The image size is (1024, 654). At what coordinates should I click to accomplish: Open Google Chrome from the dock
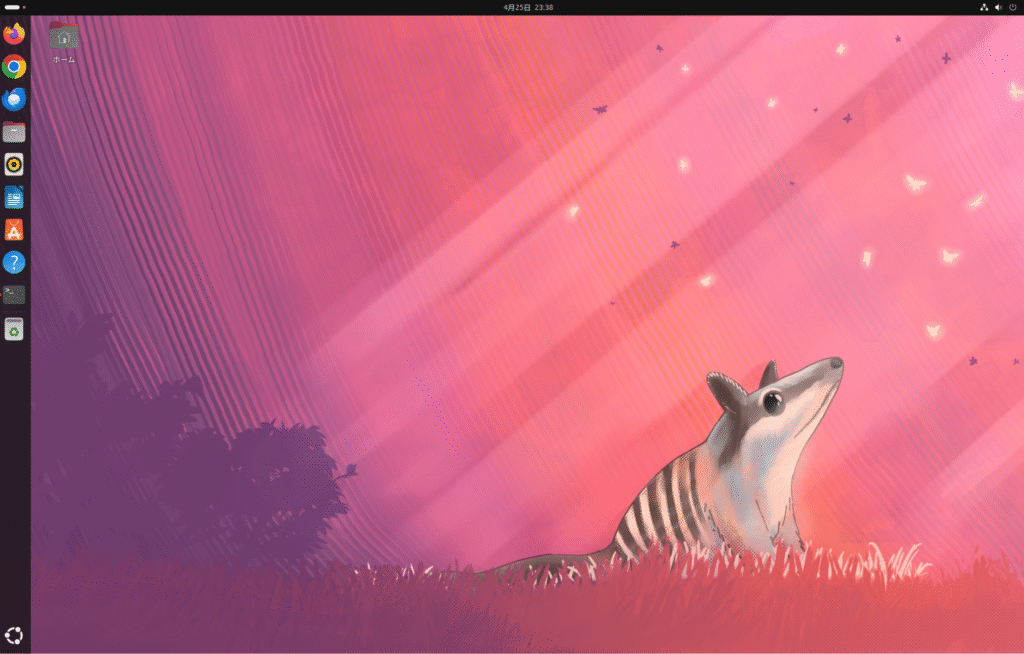pos(14,67)
